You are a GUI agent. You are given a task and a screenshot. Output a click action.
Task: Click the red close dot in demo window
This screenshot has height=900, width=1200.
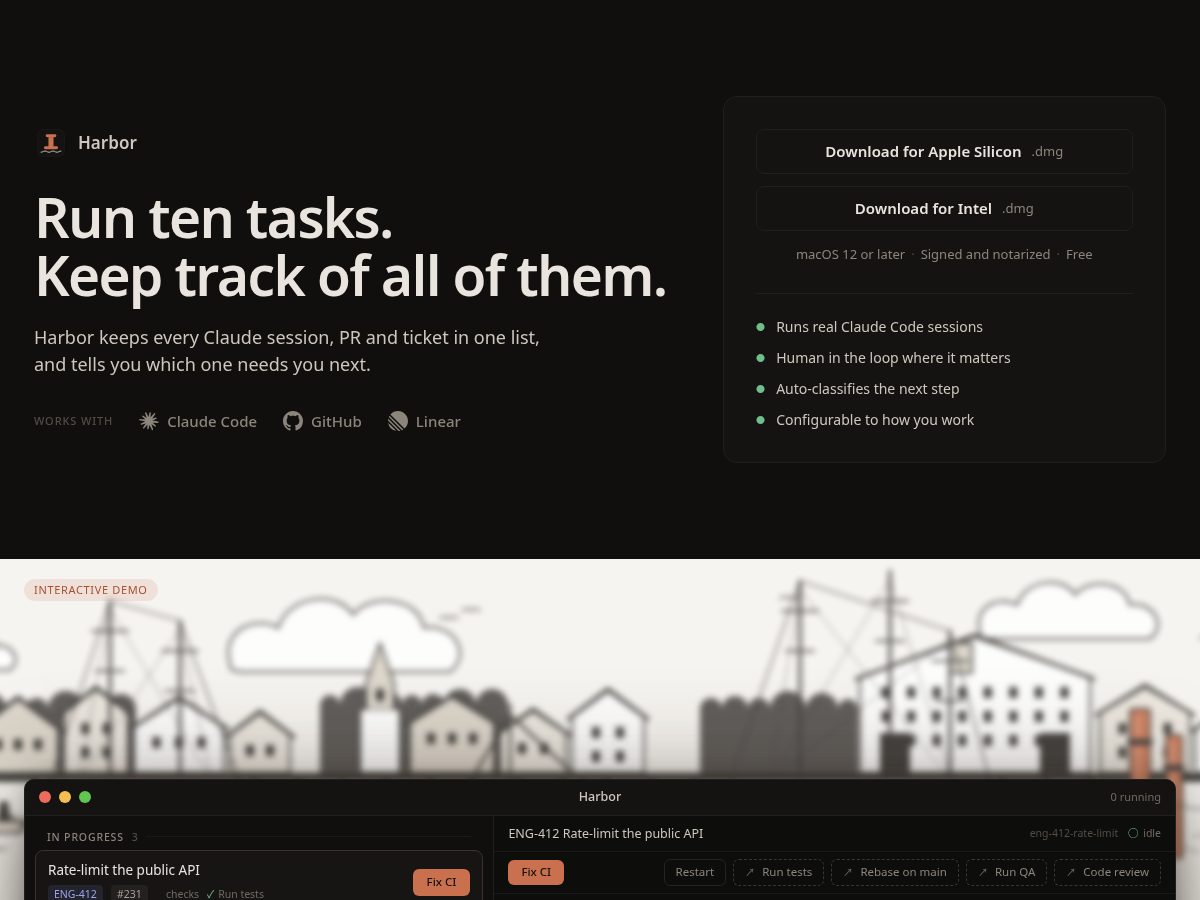click(x=45, y=797)
